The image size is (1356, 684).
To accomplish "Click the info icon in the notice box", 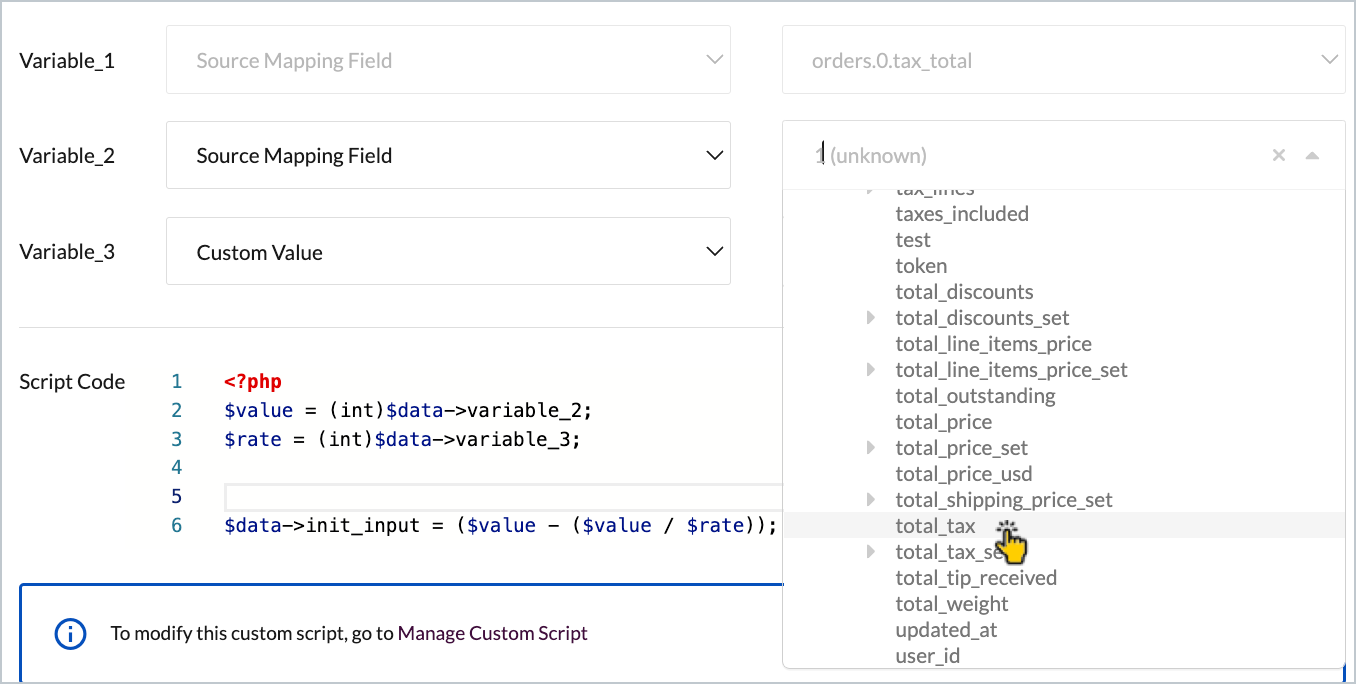I will tap(70, 634).
